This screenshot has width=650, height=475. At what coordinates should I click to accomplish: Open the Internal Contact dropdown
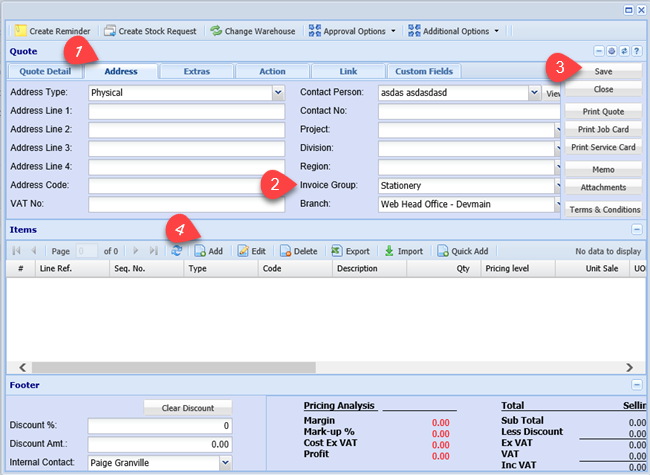224,462
